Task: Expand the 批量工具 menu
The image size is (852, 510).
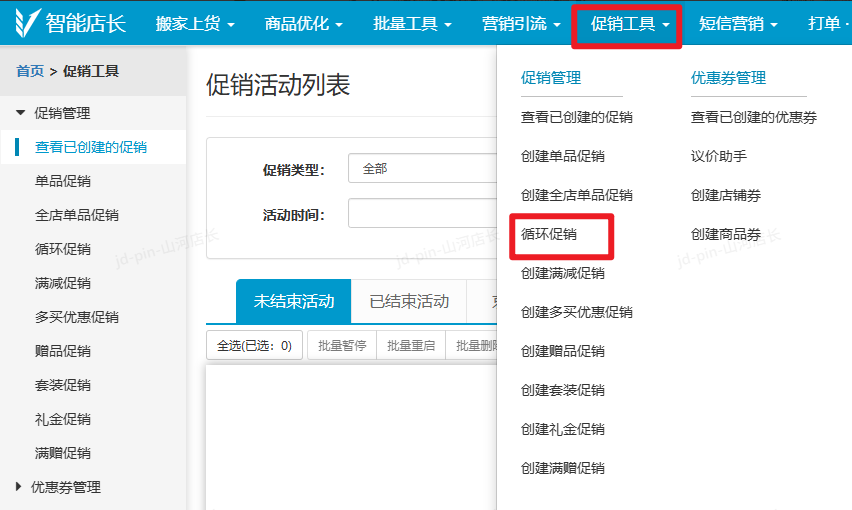Action: click(x=412, y=23)
